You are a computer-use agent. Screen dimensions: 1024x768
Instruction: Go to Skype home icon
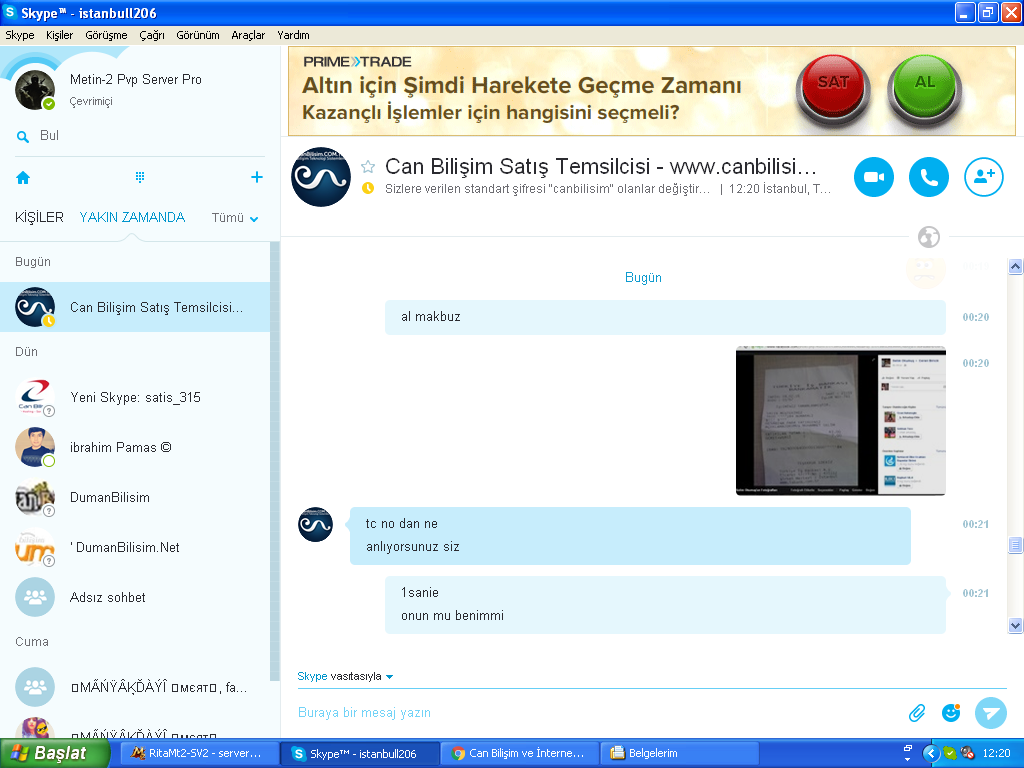23,177
